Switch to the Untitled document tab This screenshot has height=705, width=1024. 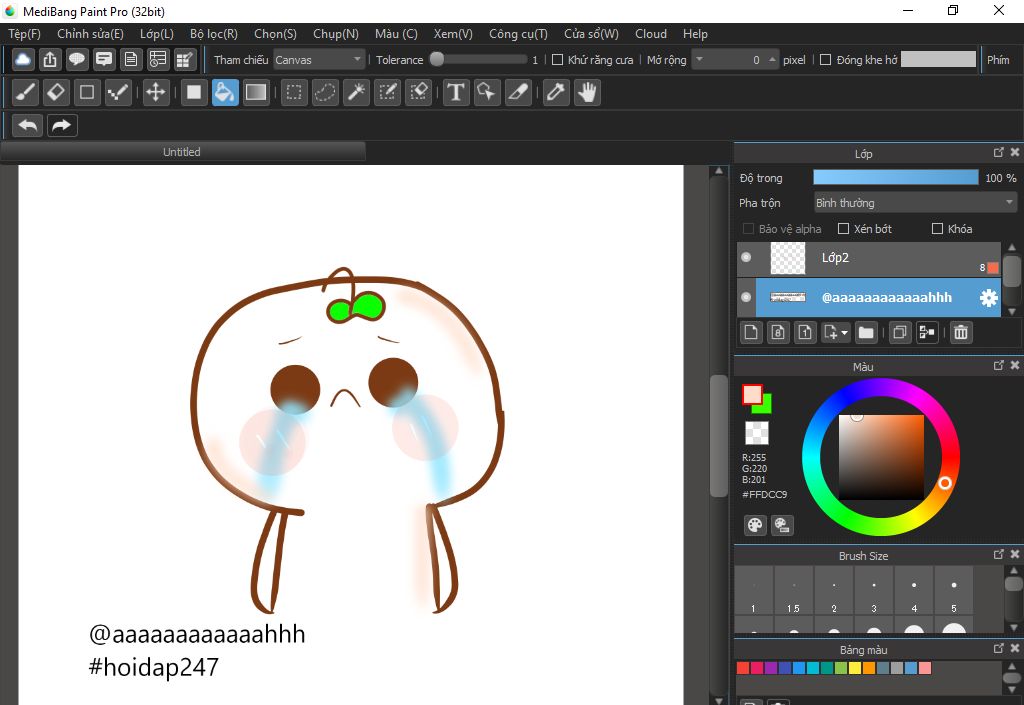pos(182,151)
